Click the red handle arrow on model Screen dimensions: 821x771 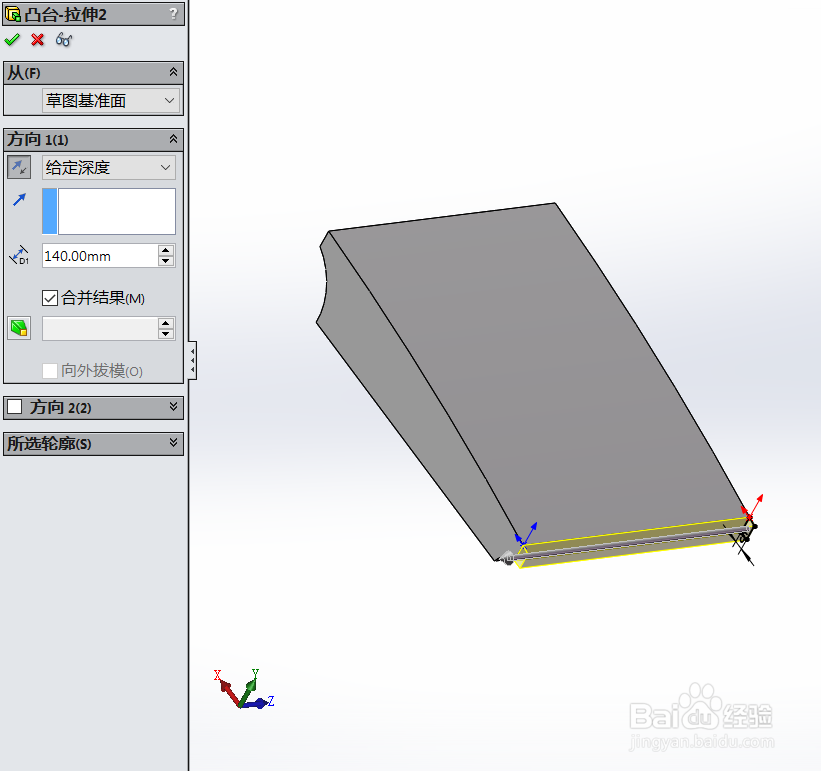(x=755, y=504)
